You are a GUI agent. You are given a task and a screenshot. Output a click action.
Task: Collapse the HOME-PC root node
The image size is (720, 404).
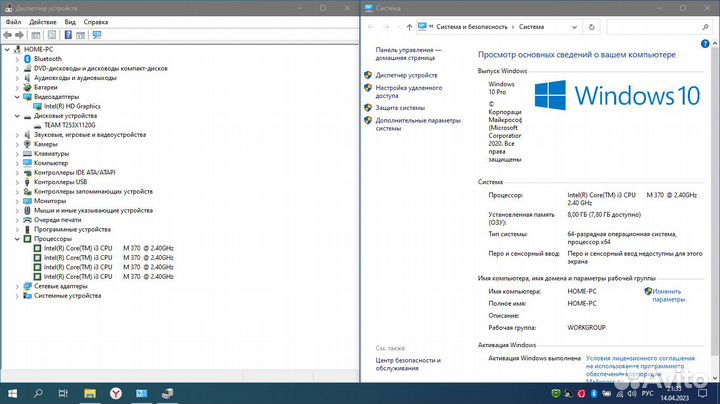pyautogui.click(x=7, y=49)
